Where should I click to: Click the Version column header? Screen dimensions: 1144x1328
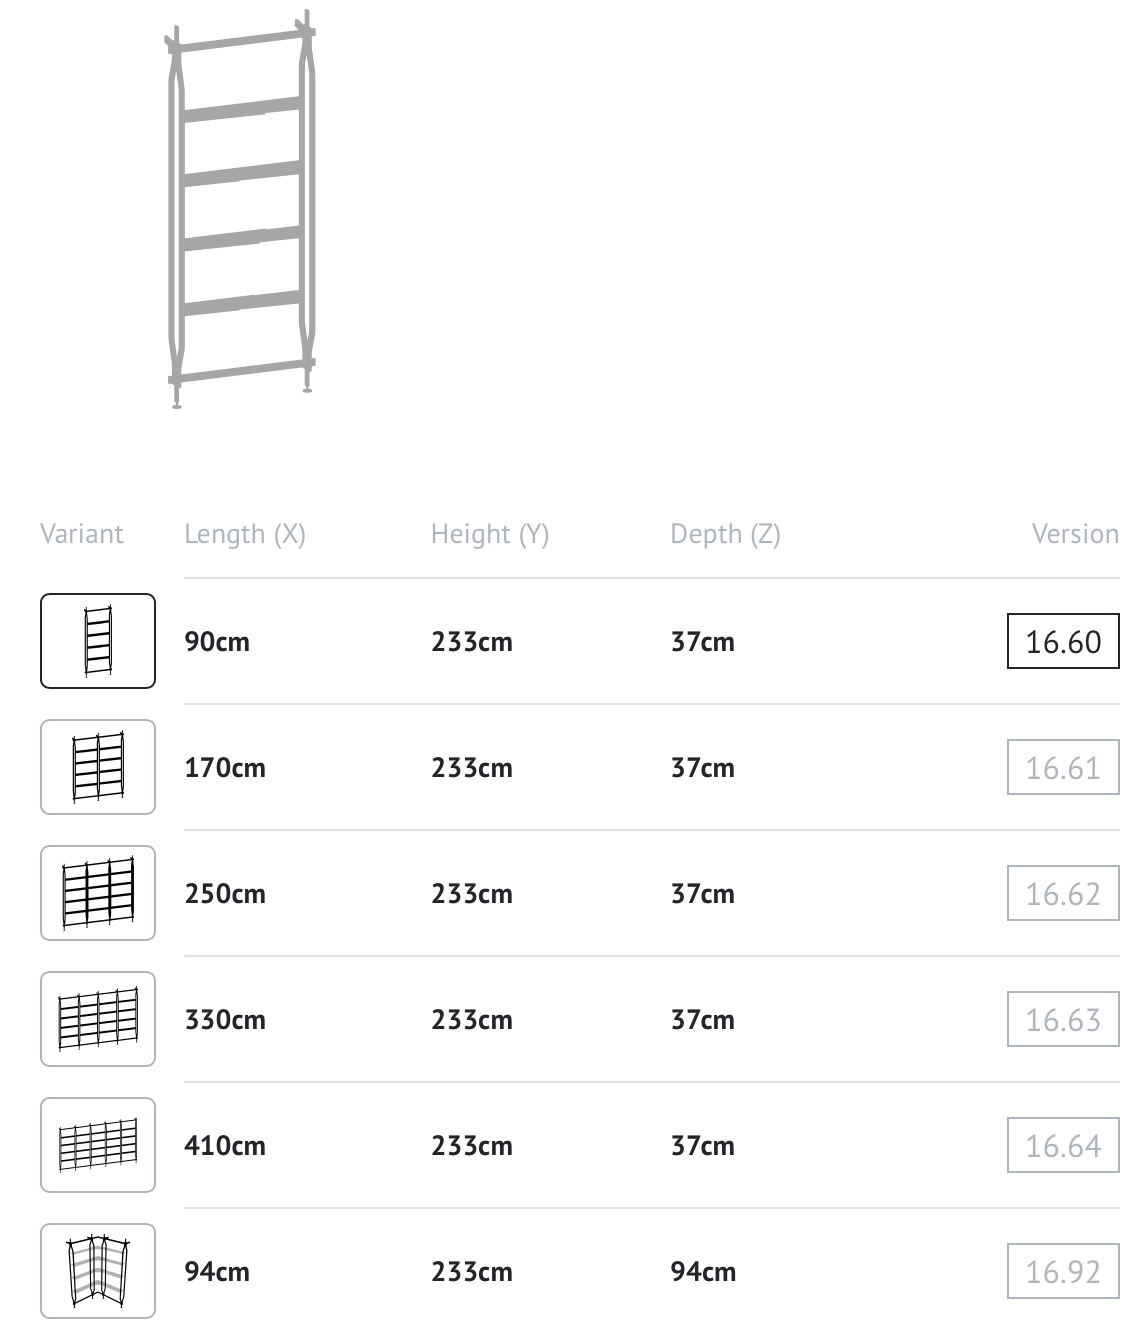pyautogui.click(x=1075, y=534)
